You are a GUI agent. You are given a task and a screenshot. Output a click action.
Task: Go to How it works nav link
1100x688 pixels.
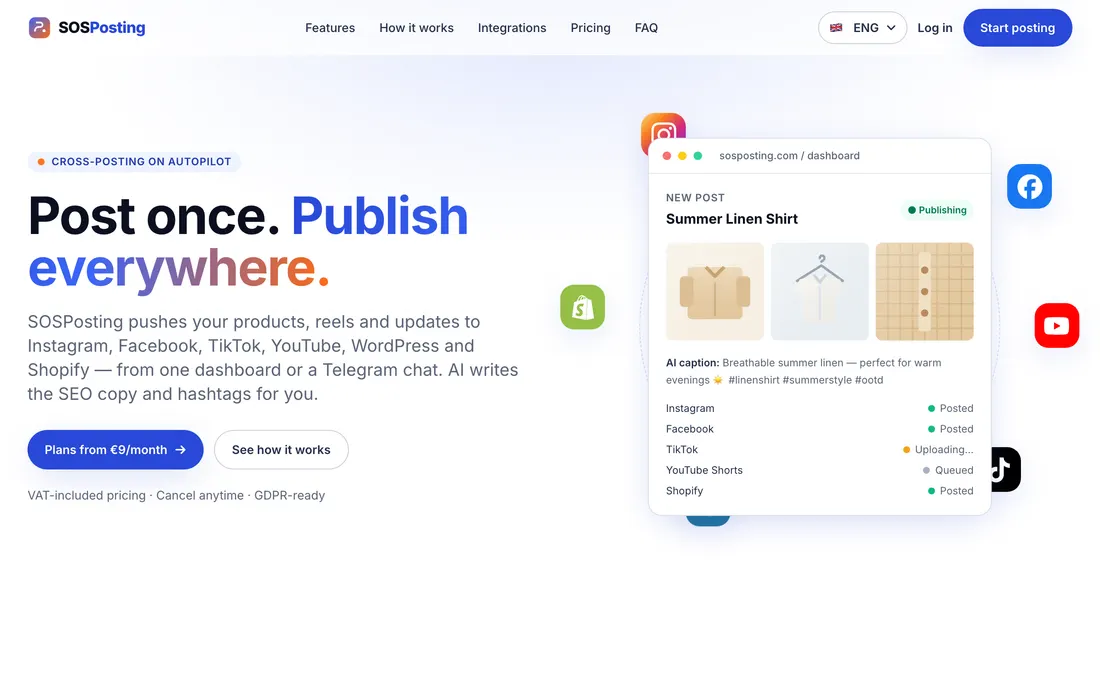tap(416, 28)
